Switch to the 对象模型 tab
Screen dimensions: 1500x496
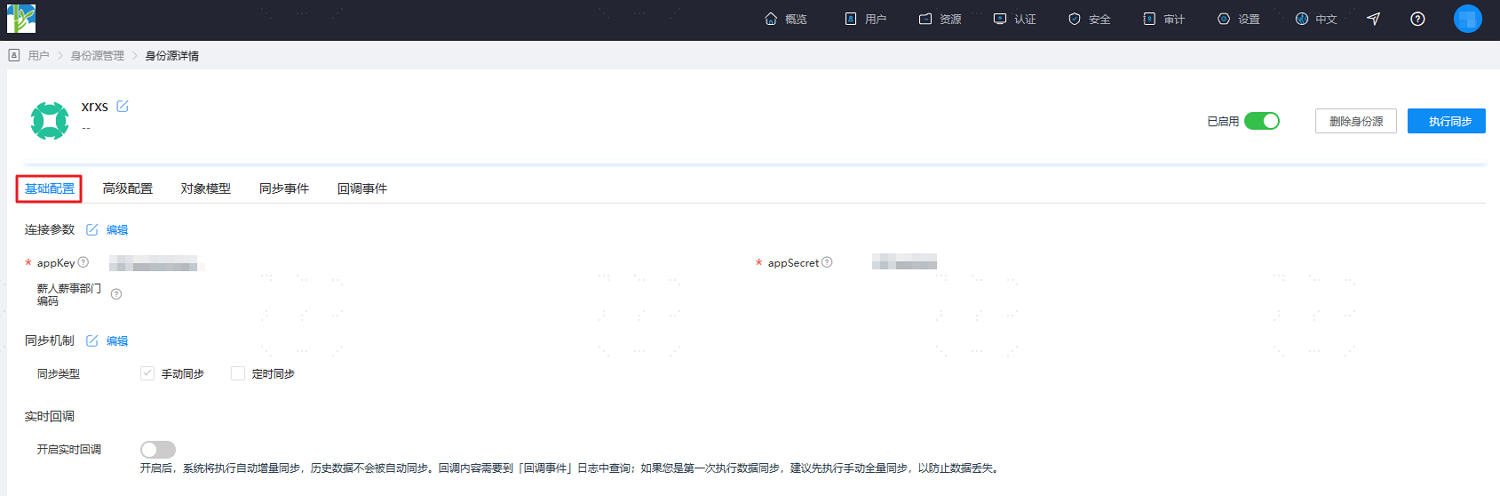click(206, 188)
